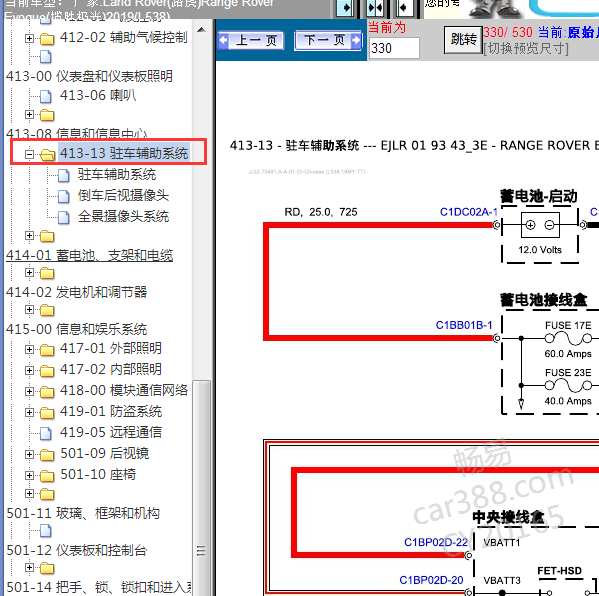Image resolution: width=599 pixels, height=596 pixels.
Task: Click the document icon beside 倒车后视摄像头
Action: (63, 197)
